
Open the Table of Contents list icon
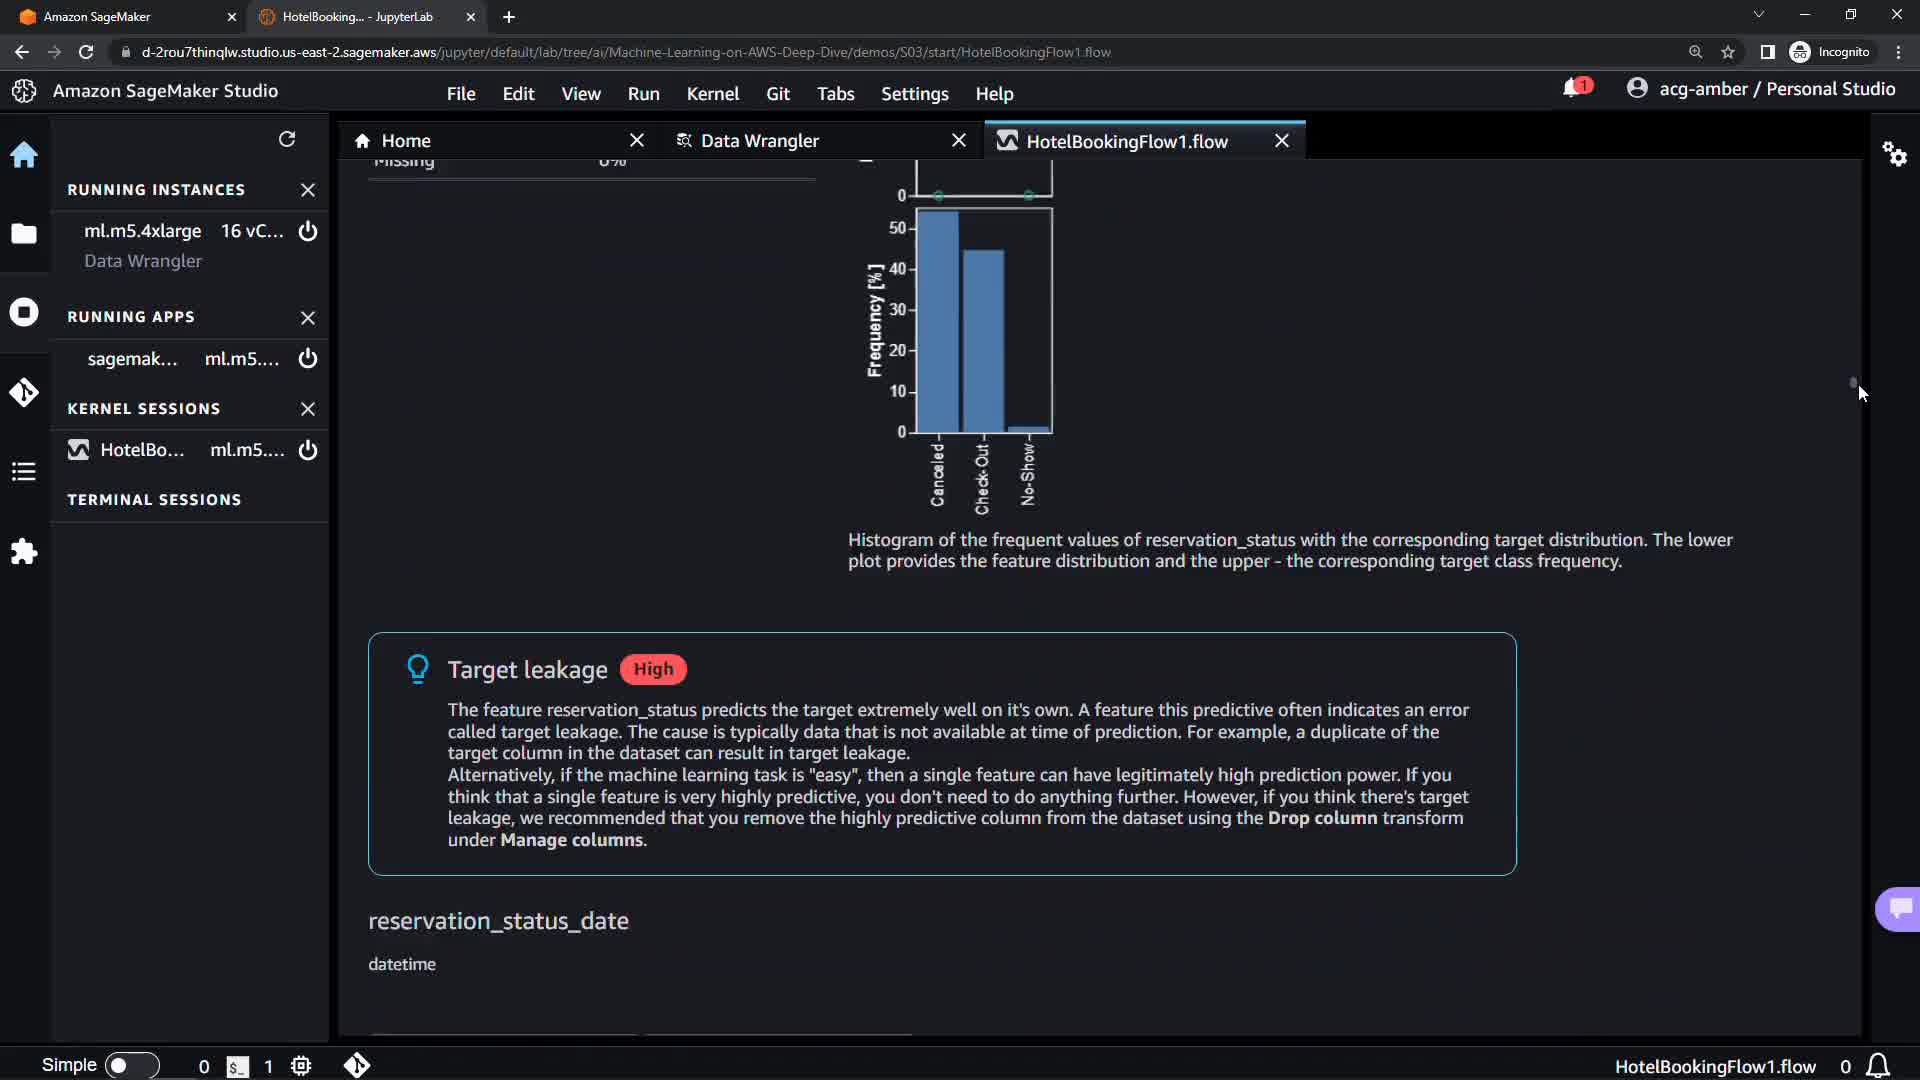[24, 472]
